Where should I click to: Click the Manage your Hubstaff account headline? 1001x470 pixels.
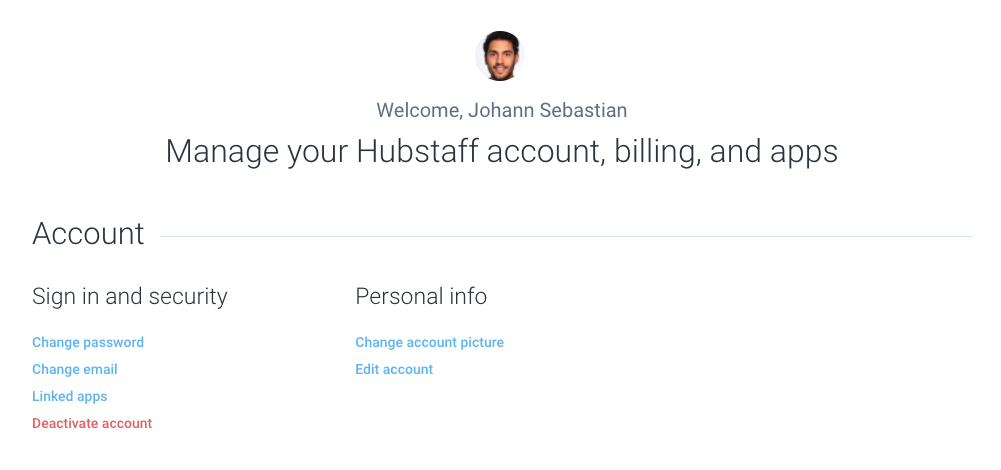(x=501, y=152)
